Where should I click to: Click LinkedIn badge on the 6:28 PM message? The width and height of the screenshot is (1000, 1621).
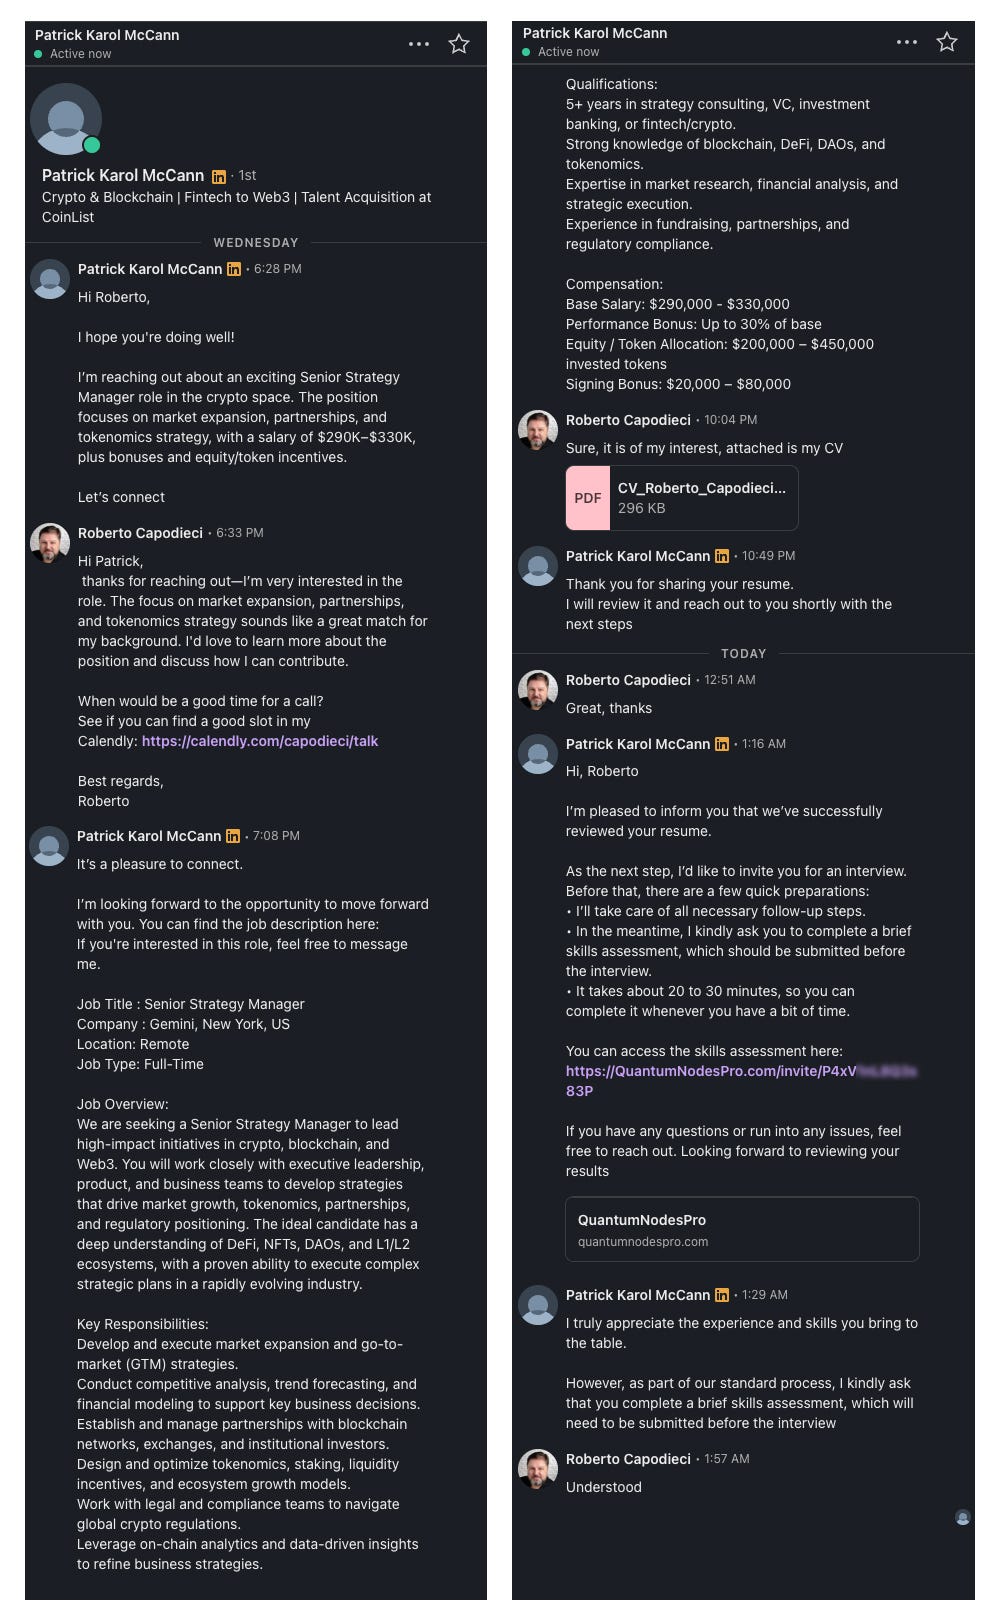click(x=234, y=269)
